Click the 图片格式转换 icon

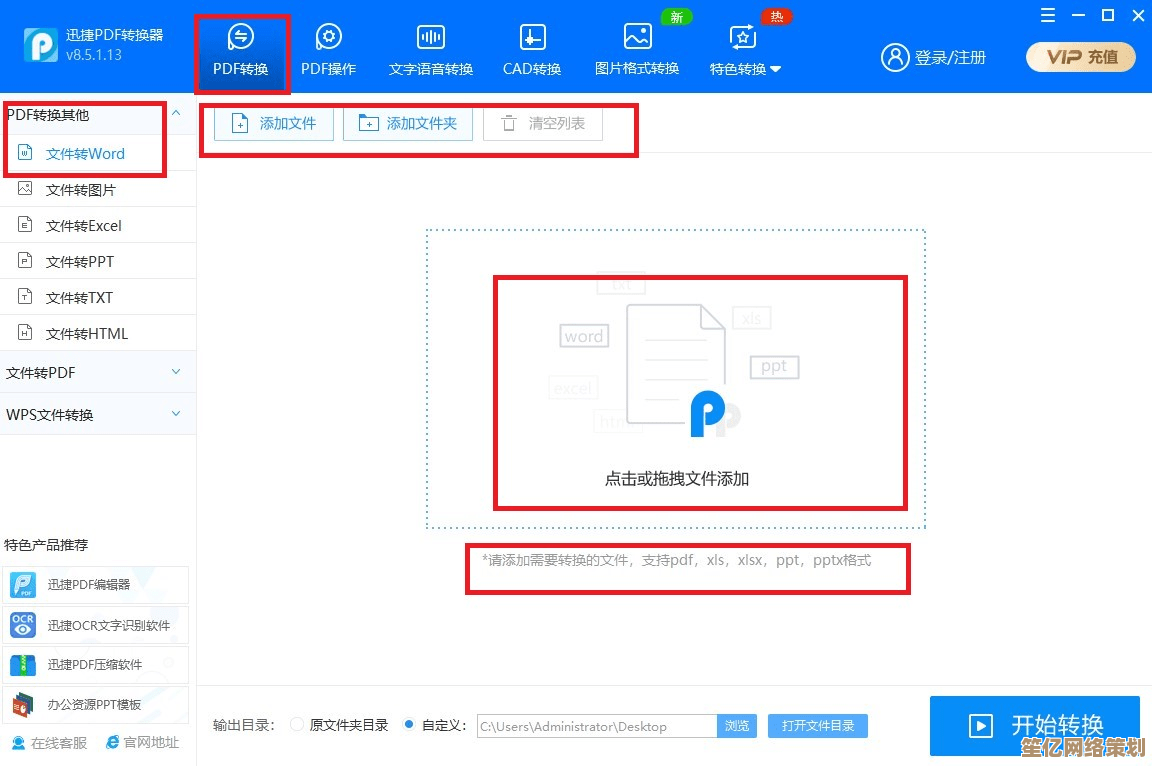[x=637, y=38]
